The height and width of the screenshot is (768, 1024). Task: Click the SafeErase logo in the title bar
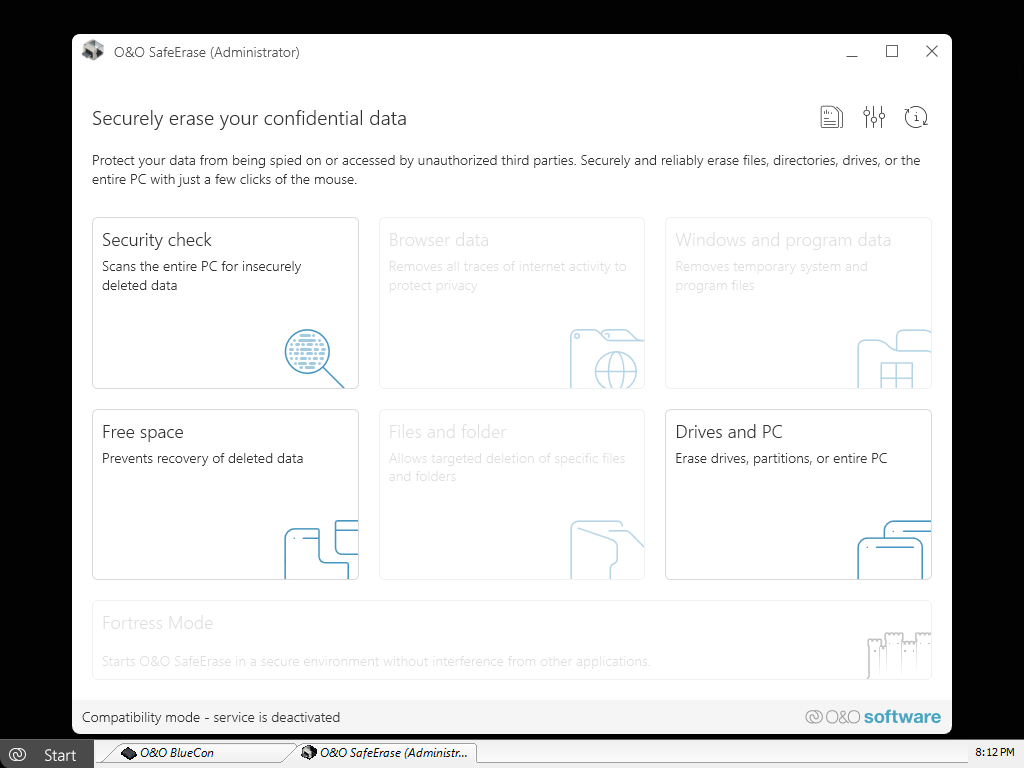(x=93, y=51)
